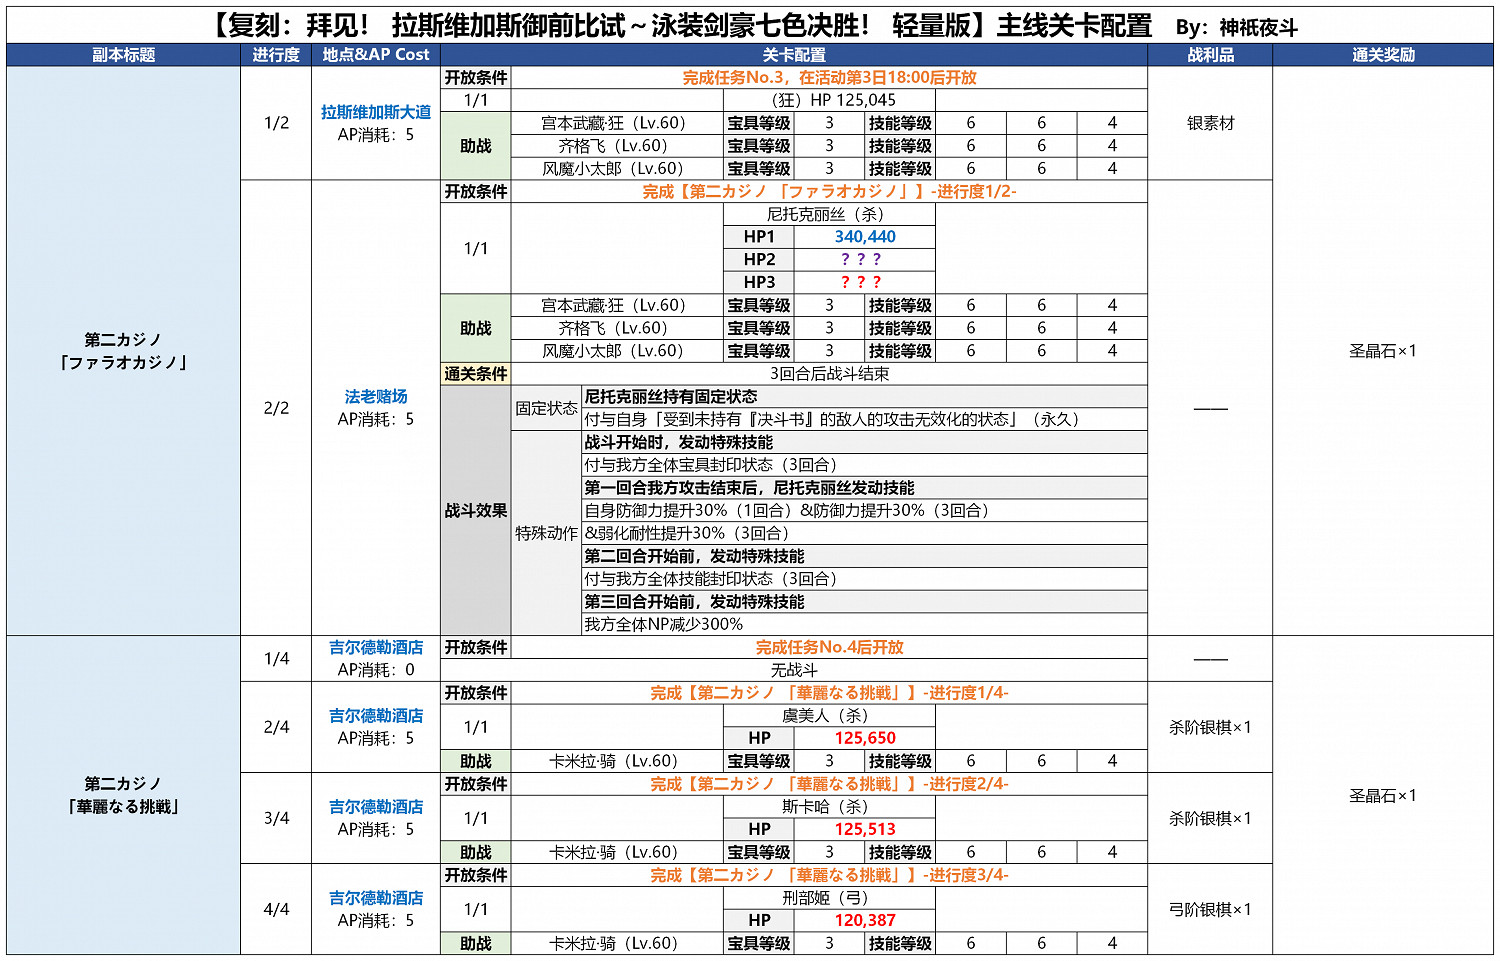Viewport: 1500px width, 961px height.
Task: Click the purple ？？？ HP2 value
Action: click(864, 258)
